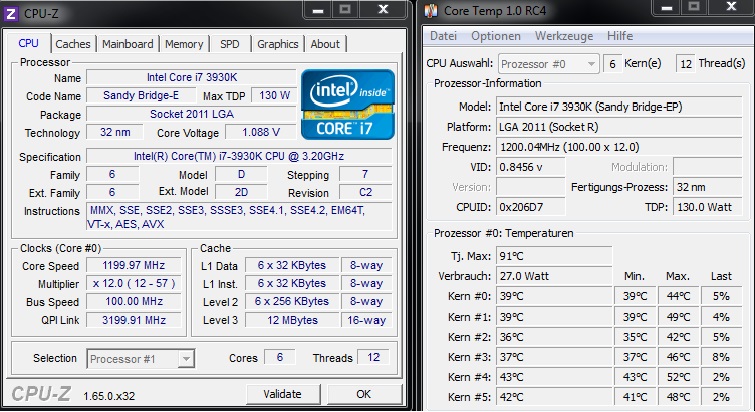The image size is (755, 412).
Task: Click the Verbrauch value 27.0 Watt
Action: [554, 276]
